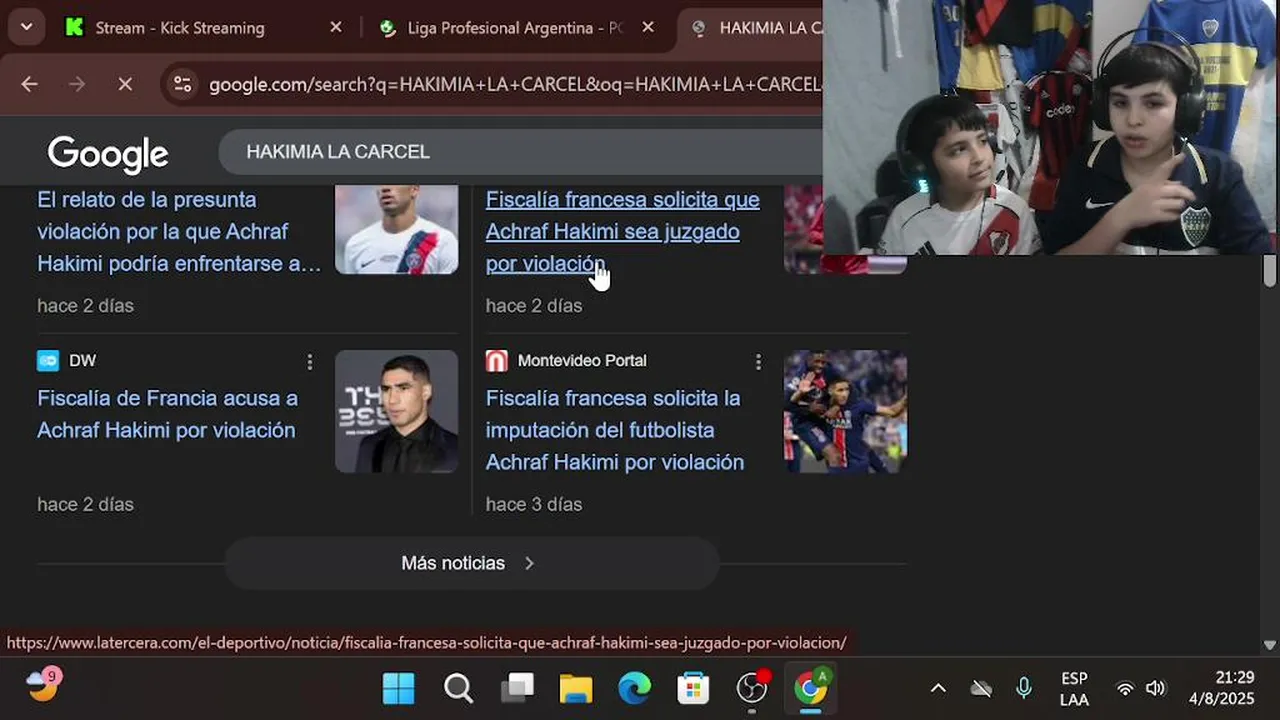This screenshot has width=1280, height=720.
Task: Click the volume speaker tray icon
Action: pyautogui.click(x=1155, y=688)
